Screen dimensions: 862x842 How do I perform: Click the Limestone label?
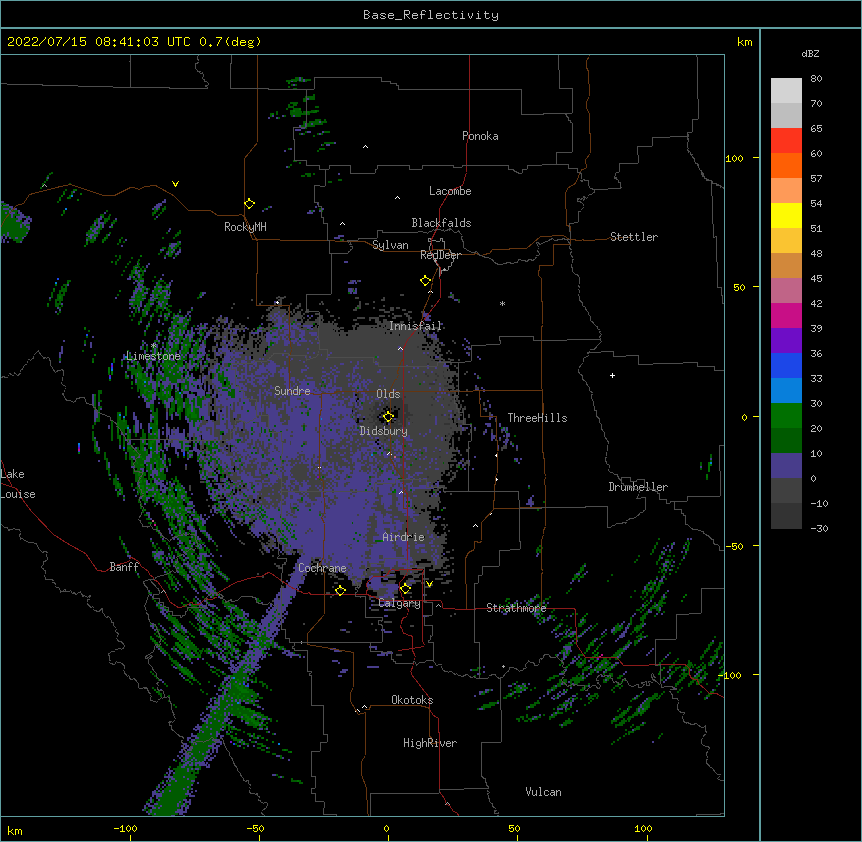[x=153, y=356]
